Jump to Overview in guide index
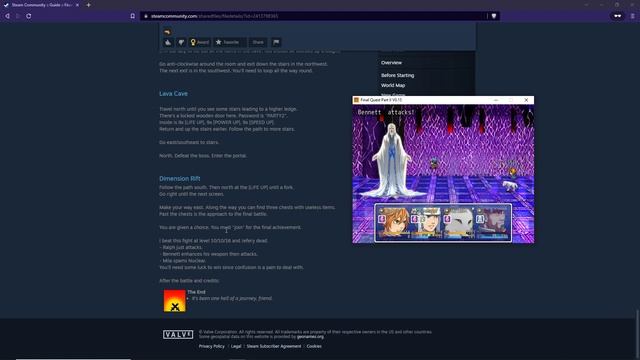The width and height of the screenshot is (640, 360). 391,63
